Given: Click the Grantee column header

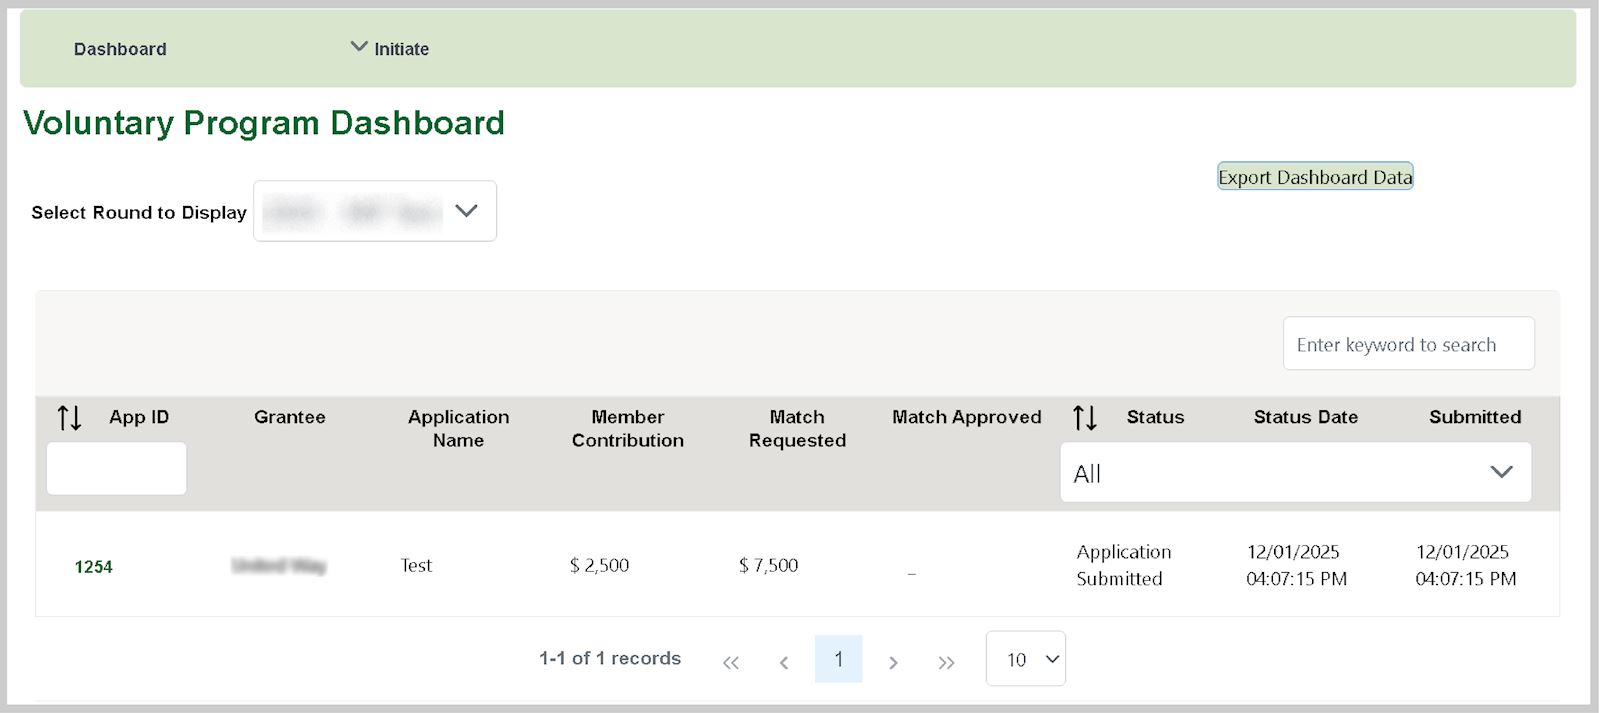Looking at the screenshot, I should point(289,417).
